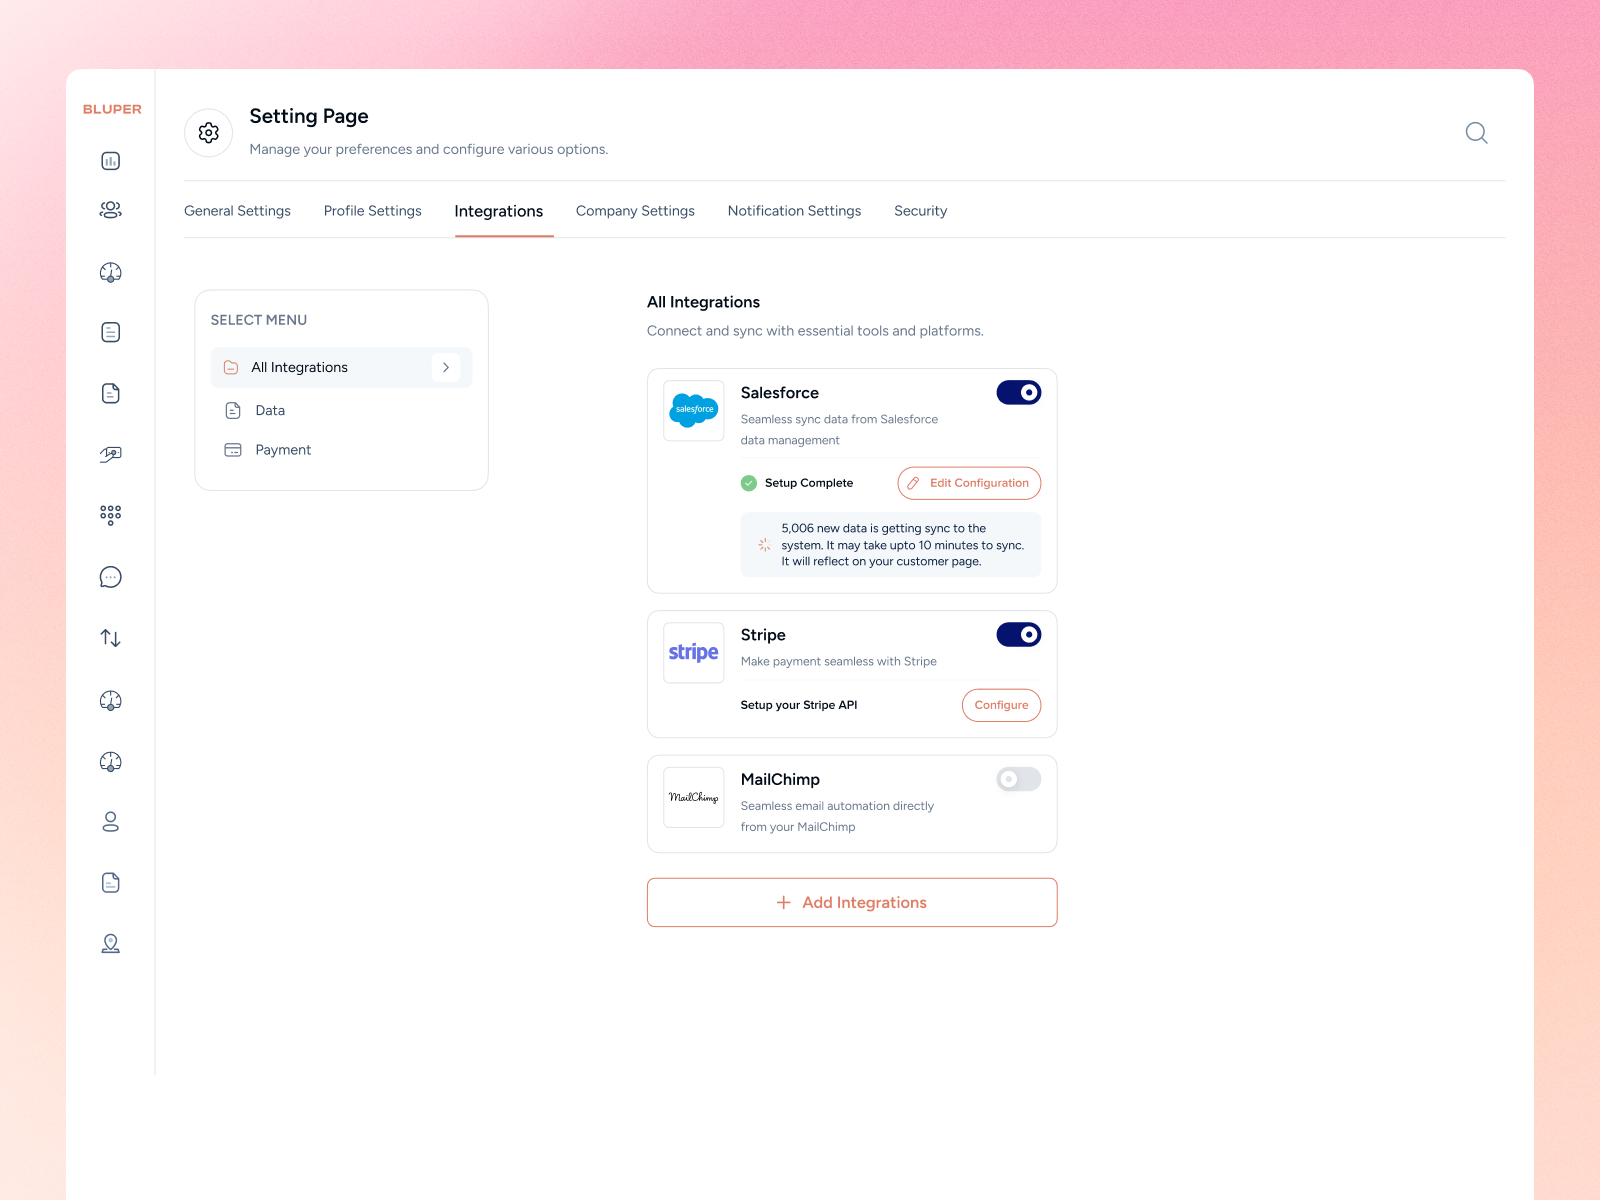Open the location pin icon in sidebar
Viewport: 1600px width, 1200px height.
coord(110,943)
